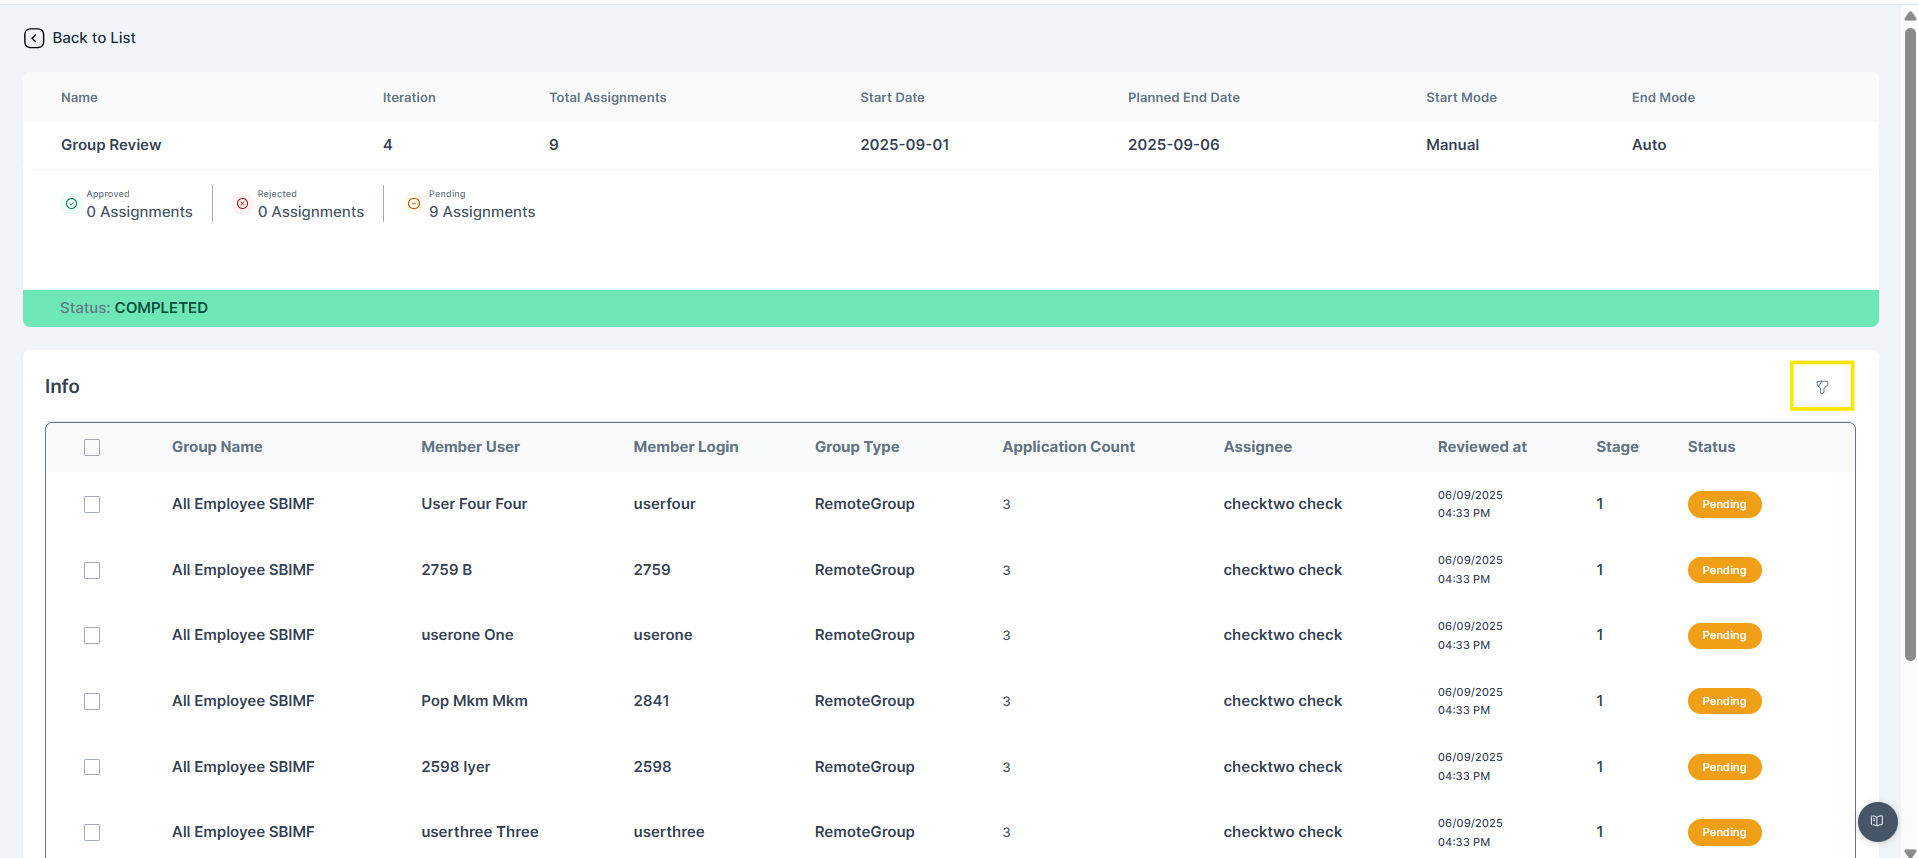
Task: Click the orange Pending status icon
Action: tap(413, 203)
